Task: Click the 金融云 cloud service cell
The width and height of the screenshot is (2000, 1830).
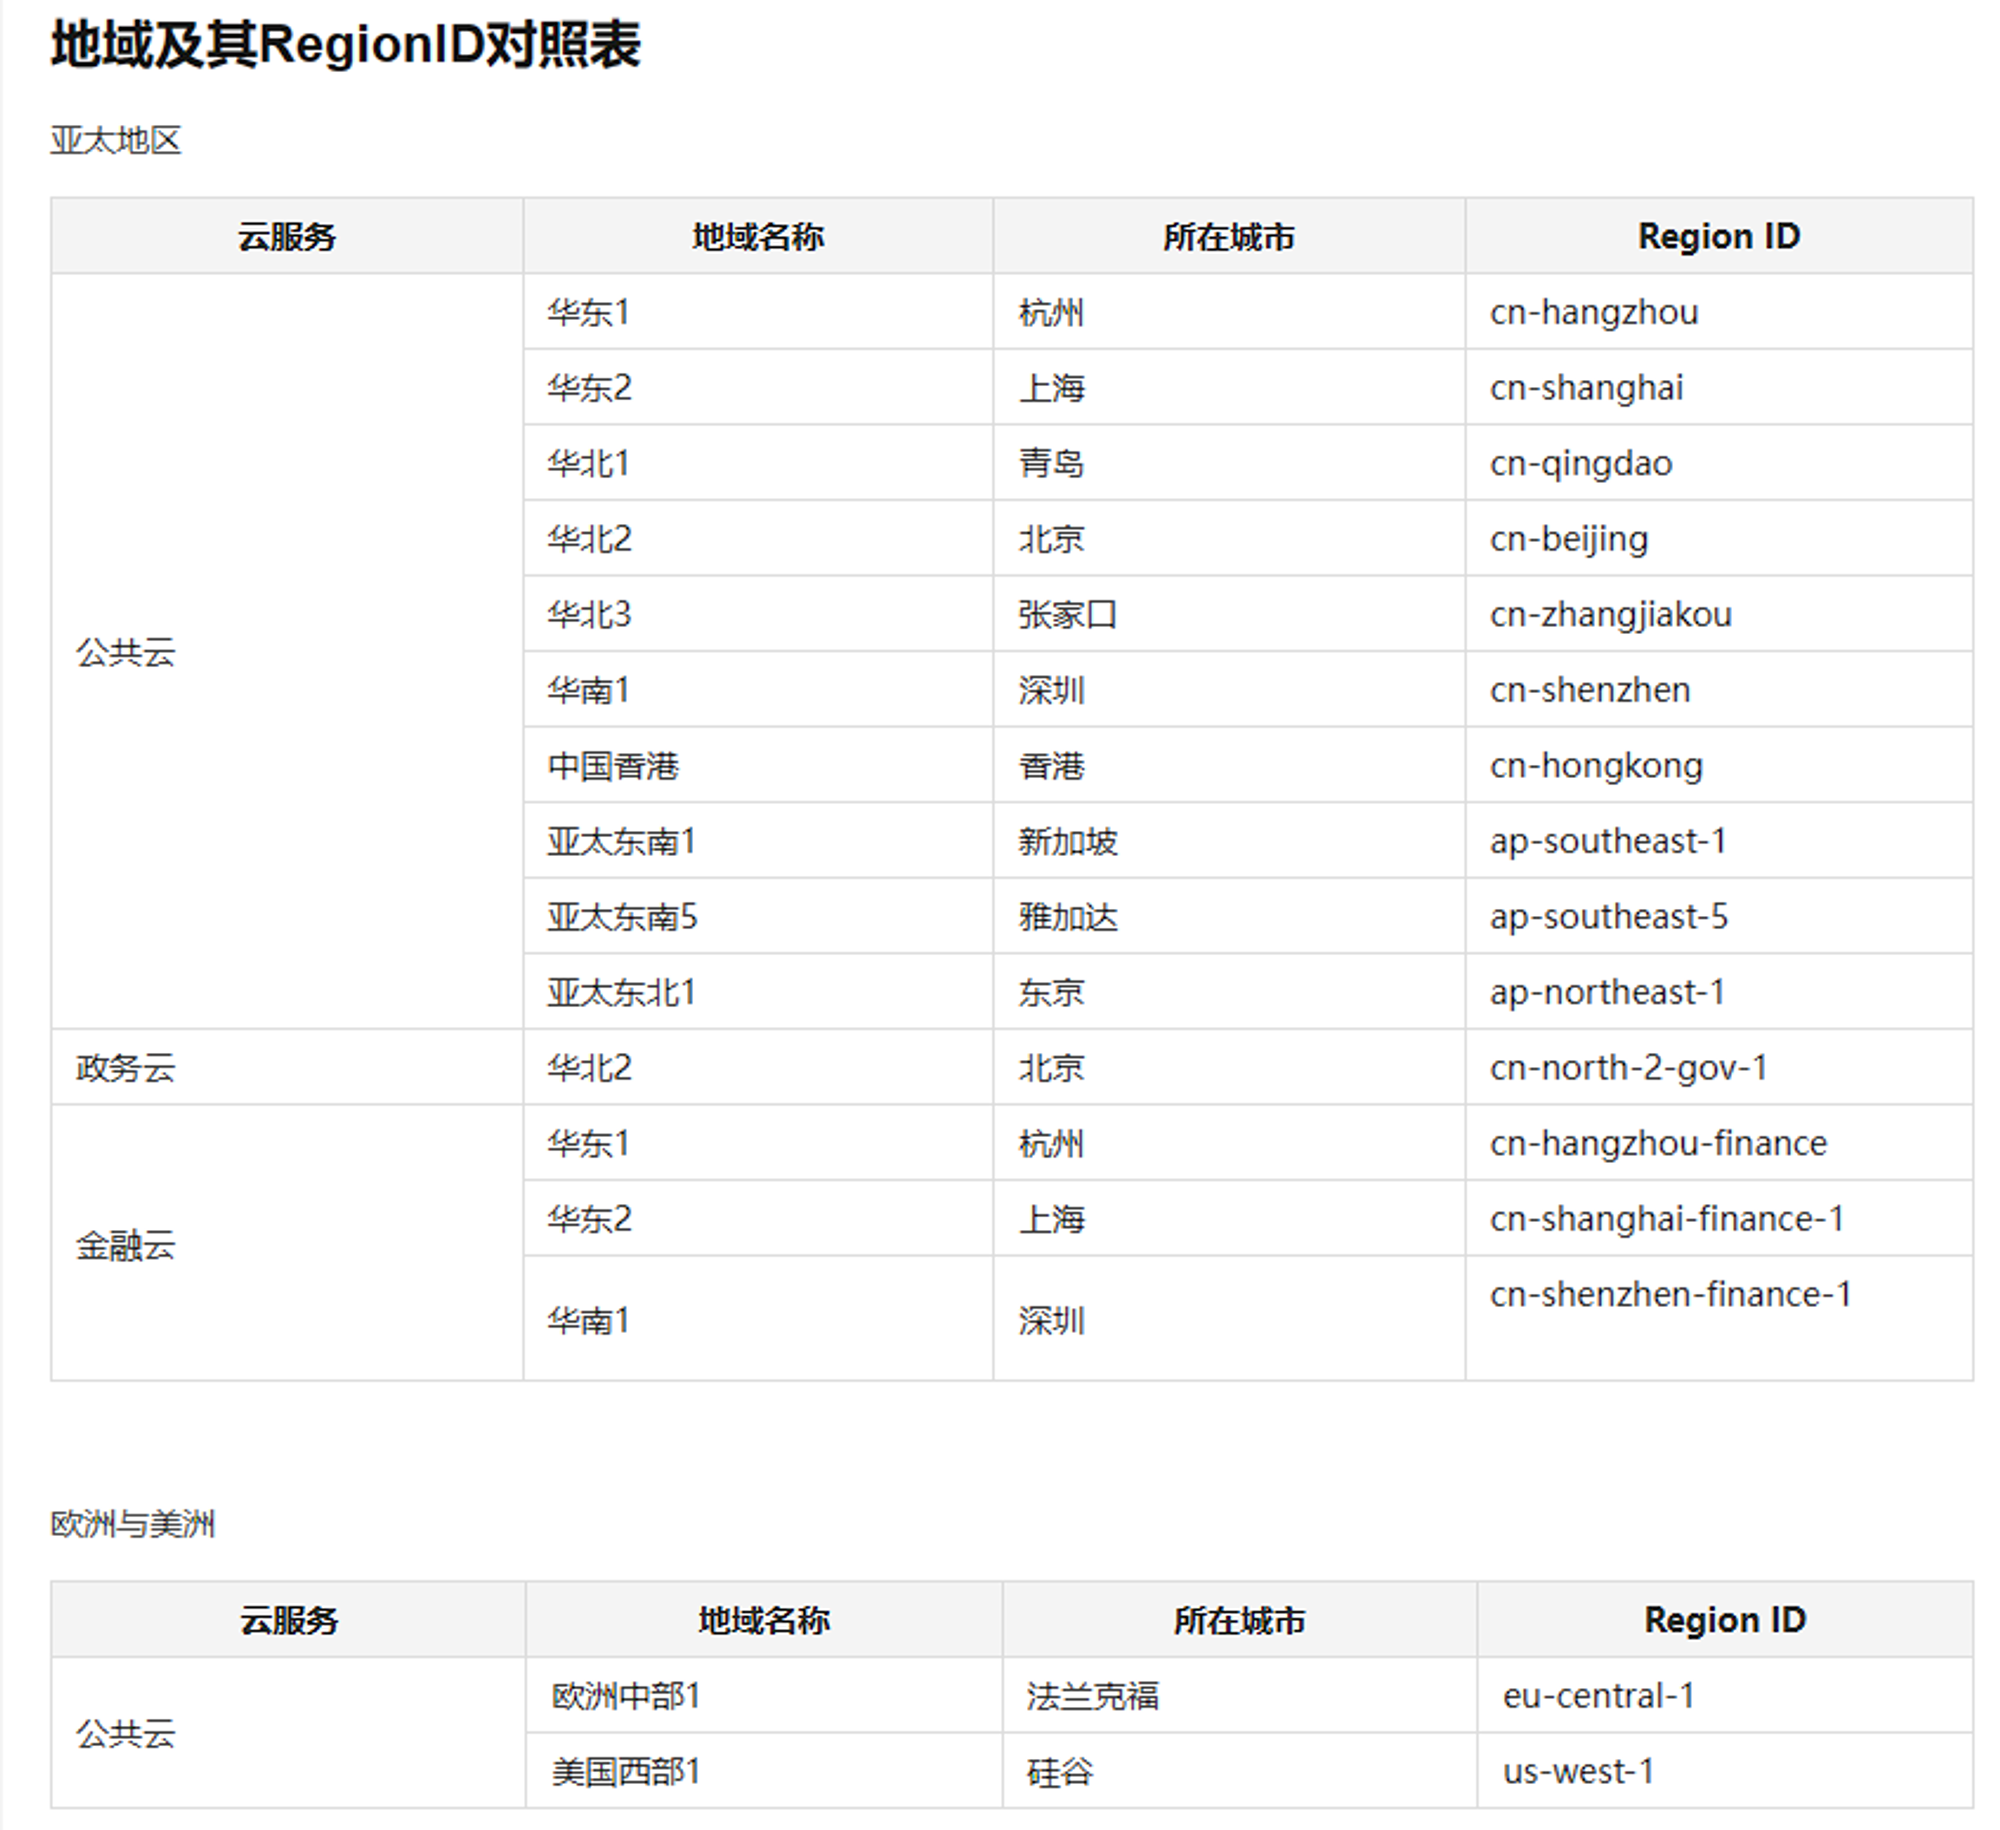Action: pos(287,1243)
